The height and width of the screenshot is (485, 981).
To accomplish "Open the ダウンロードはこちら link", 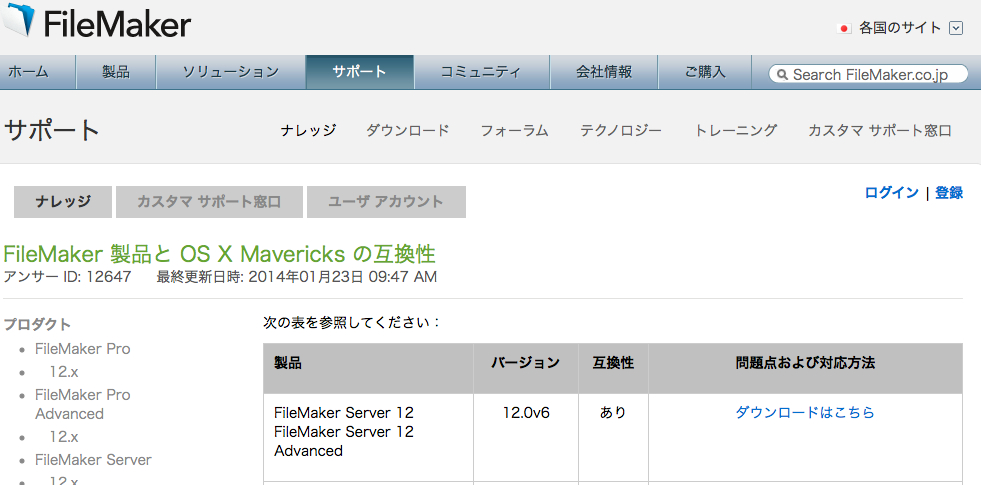I will pos(805,412).
